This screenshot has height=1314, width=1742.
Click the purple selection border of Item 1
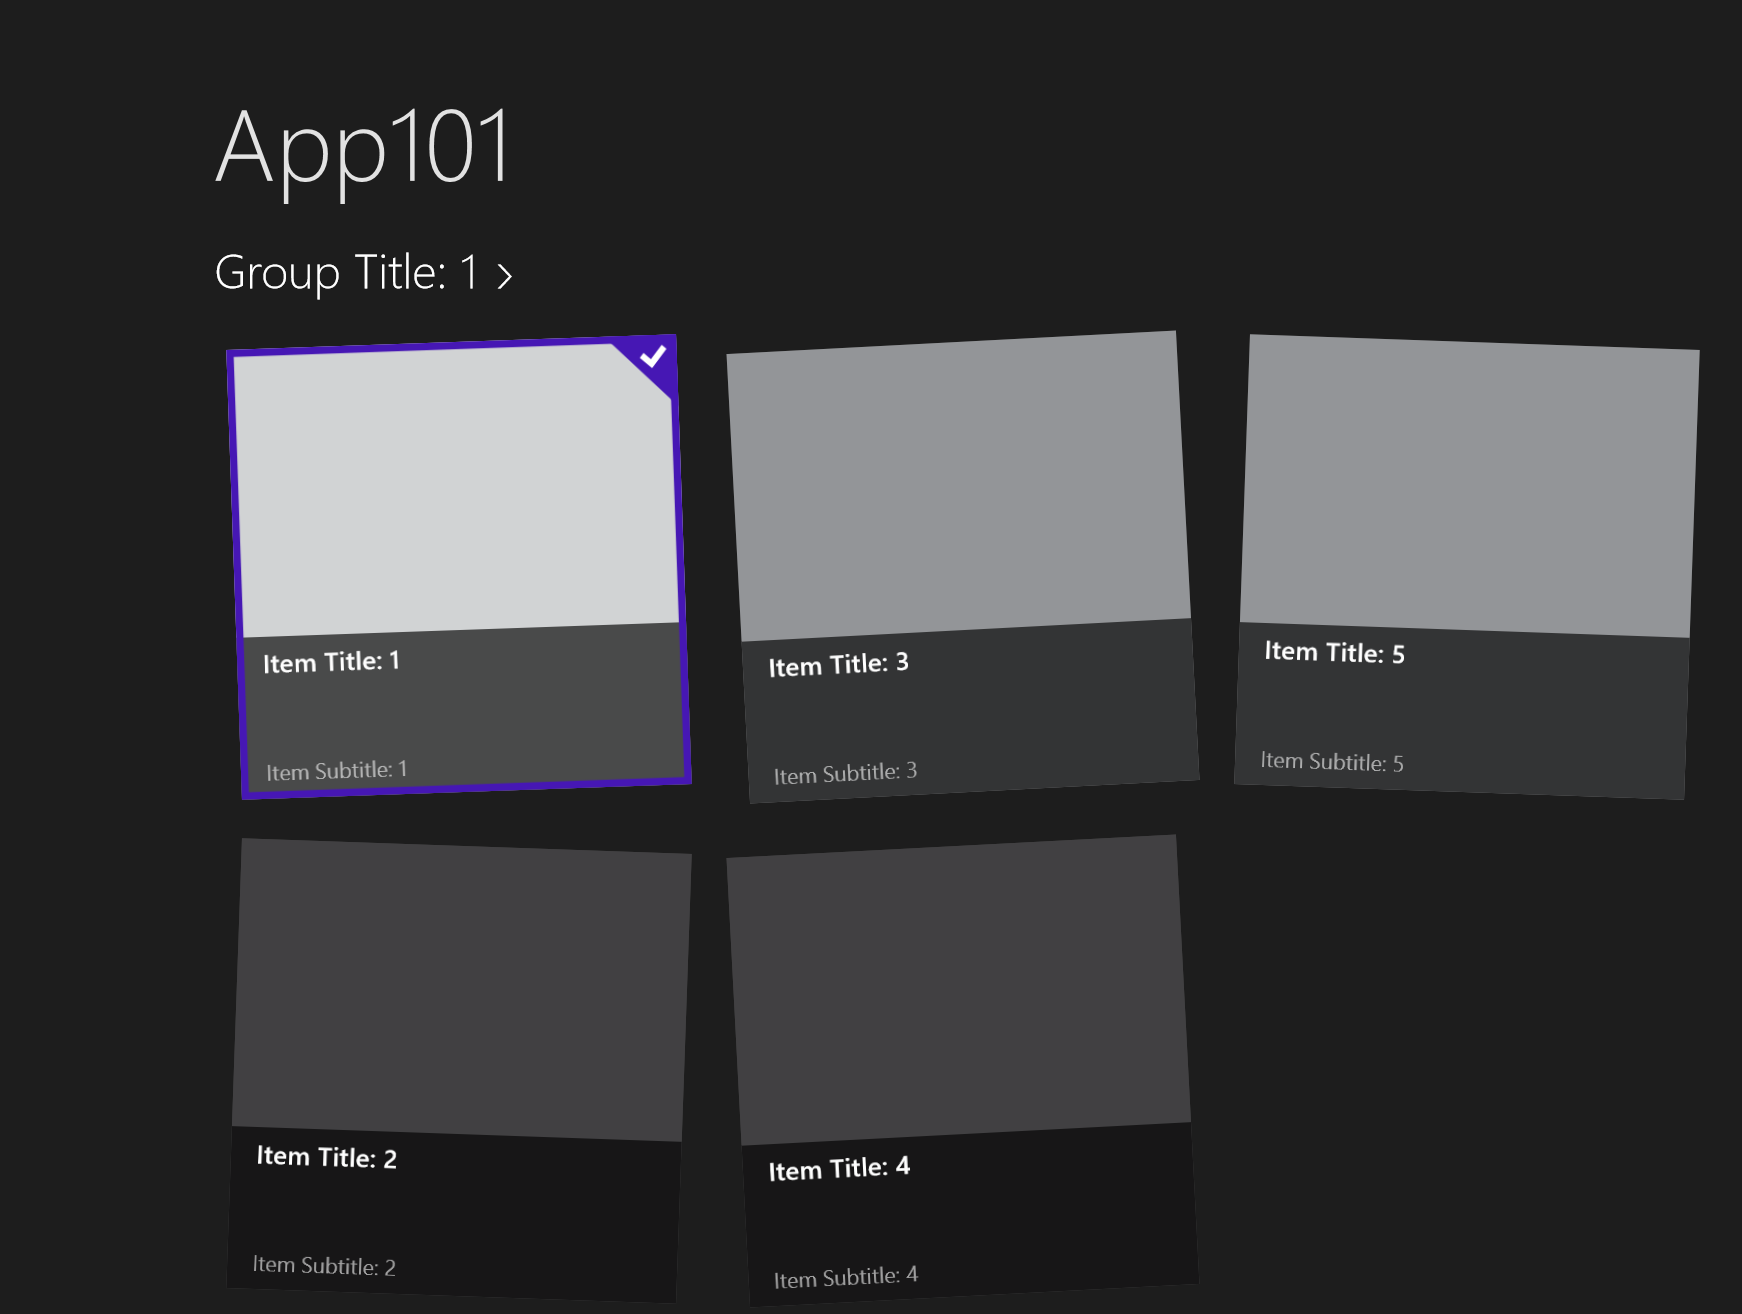click(240, 570)
